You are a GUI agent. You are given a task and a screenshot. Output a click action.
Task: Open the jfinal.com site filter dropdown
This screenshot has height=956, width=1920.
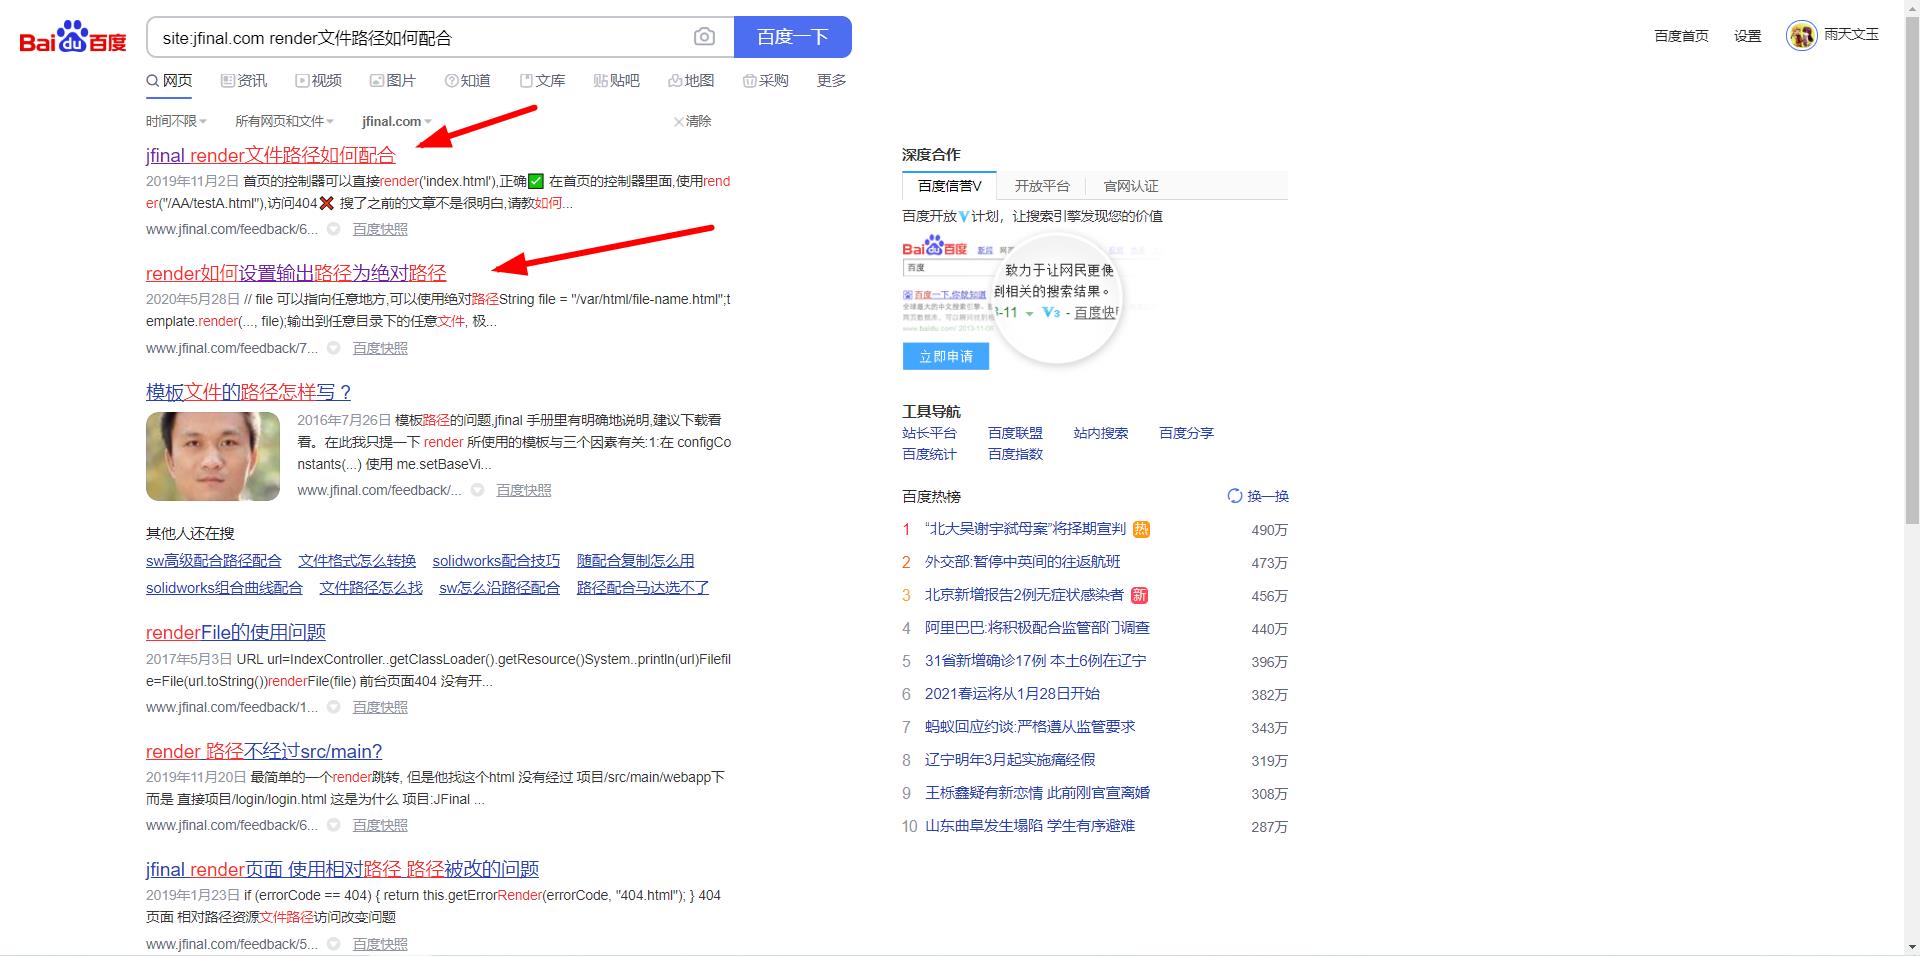397,121
